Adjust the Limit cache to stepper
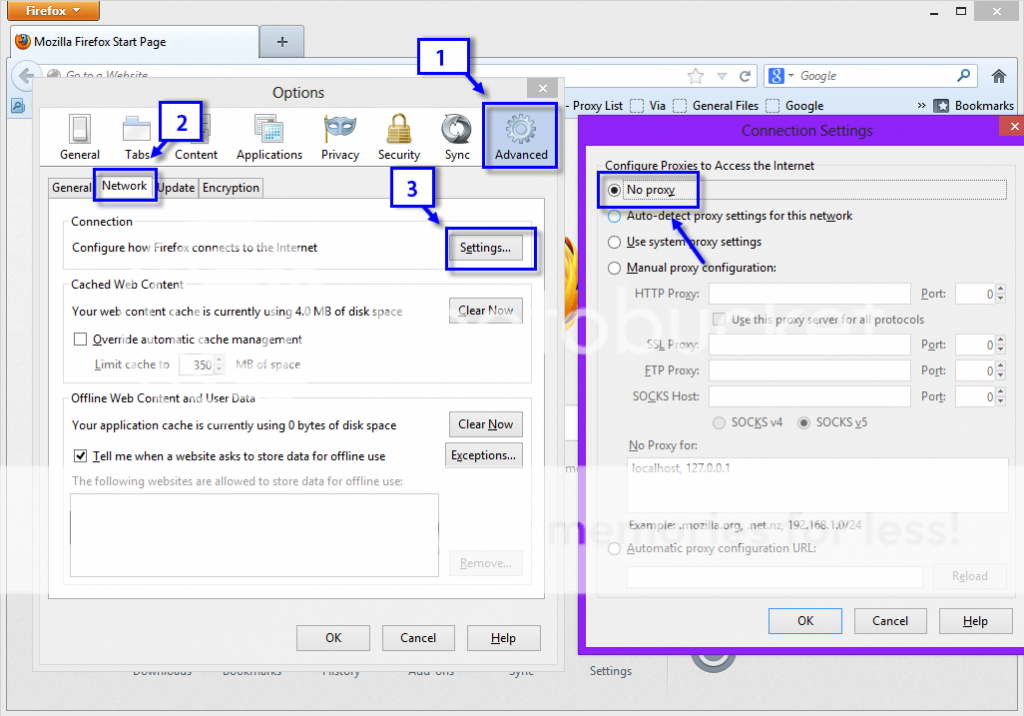This screenshot has width=1024, height=716. point(219,365)
